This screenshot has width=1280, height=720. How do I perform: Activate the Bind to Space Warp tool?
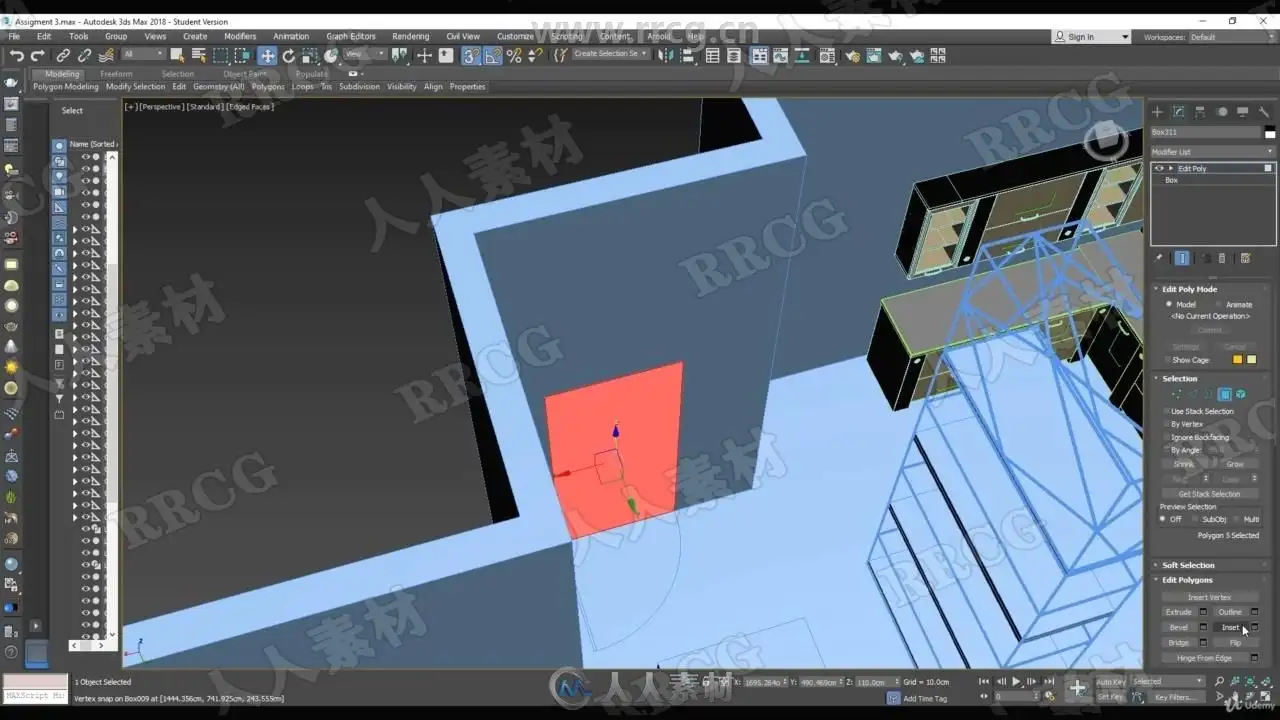point(106,56)
